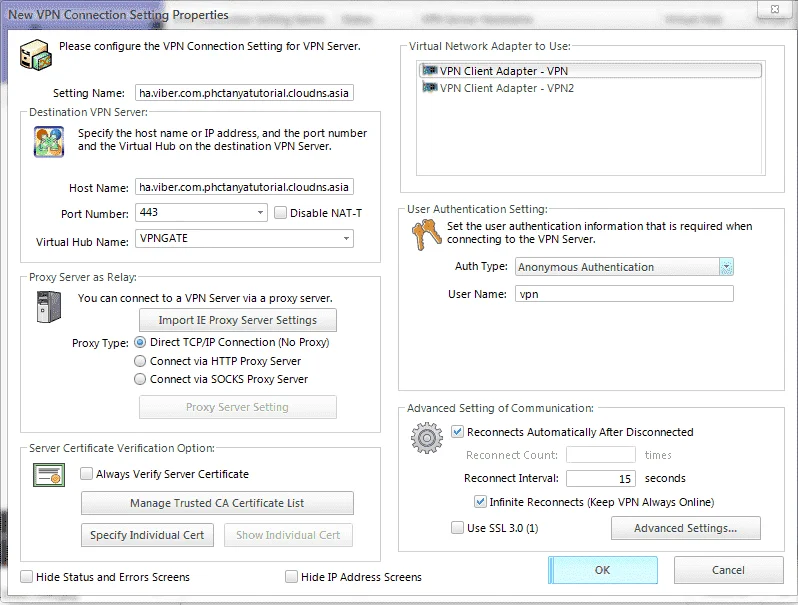Click the user authentication keys icon
Viewport: 798px width, 605px height.
click(x=426, y=235)
